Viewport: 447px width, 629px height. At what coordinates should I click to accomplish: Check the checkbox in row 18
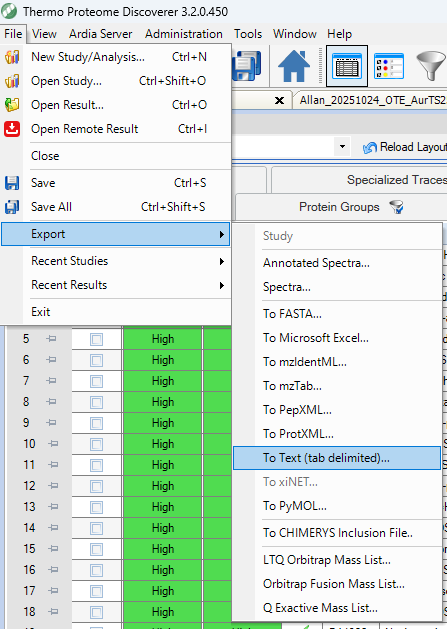point(96,612)
